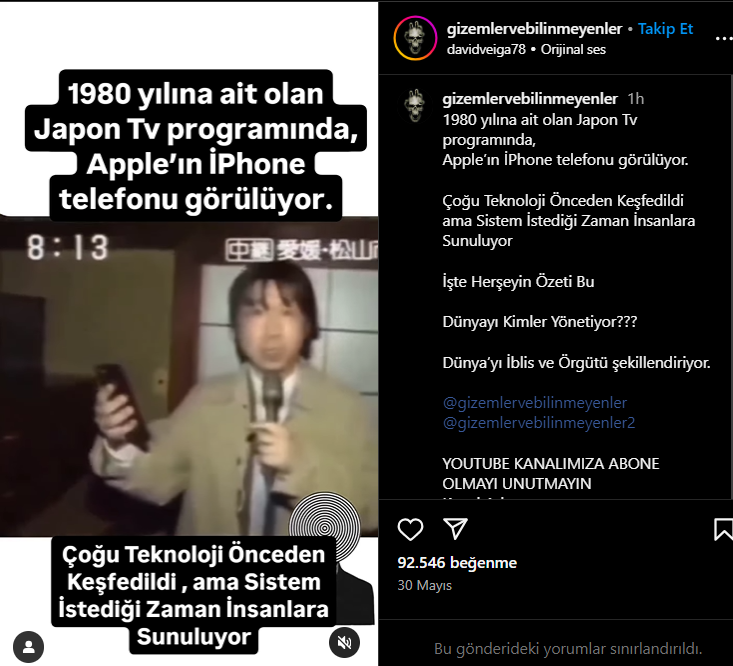Viewport: 733px width, 666px height.
Task: Open the skull profile avatar in header
Action: [x=415, y=38]
